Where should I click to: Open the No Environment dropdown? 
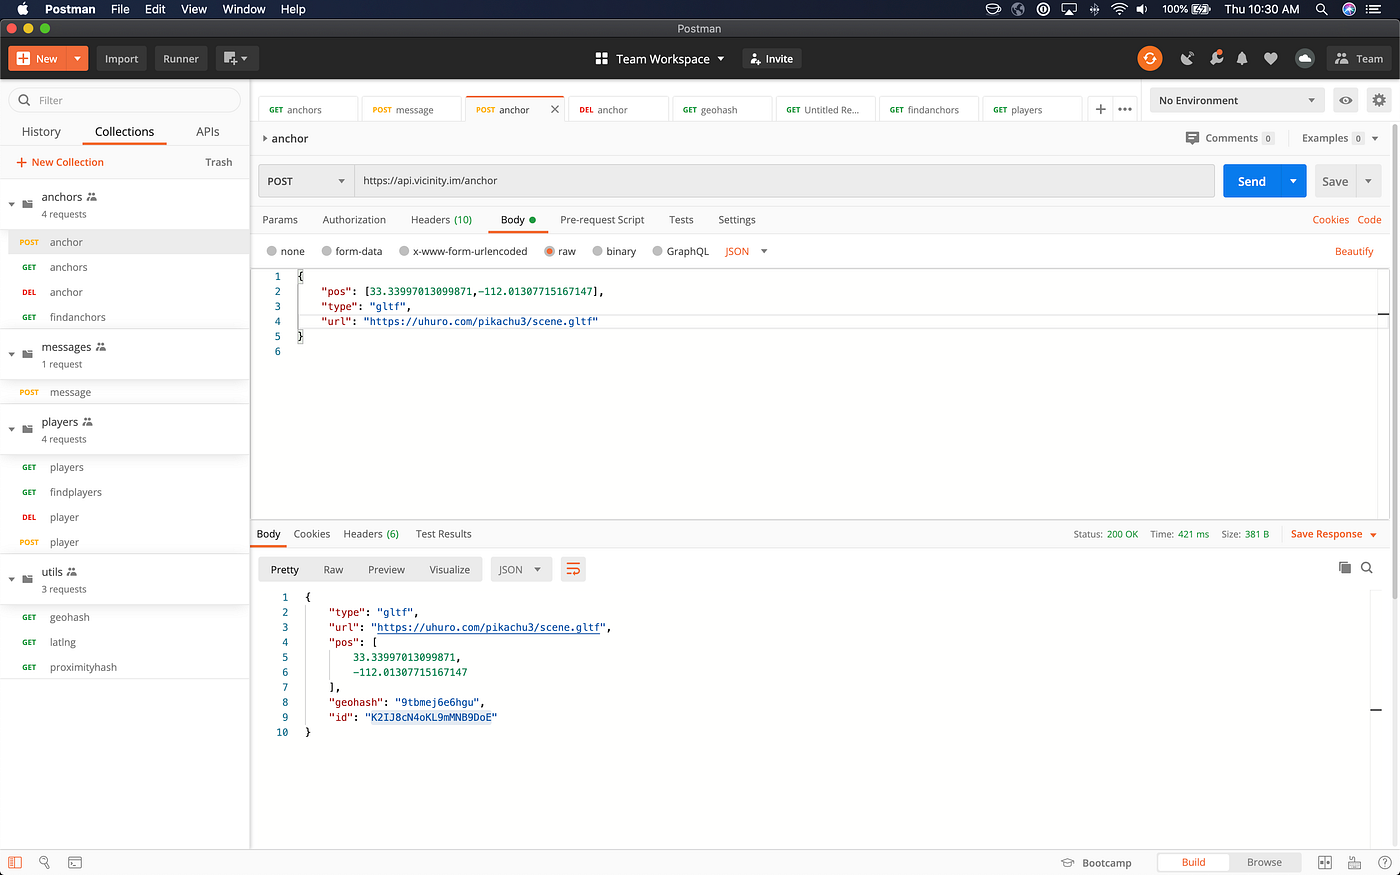[1237, 100]
